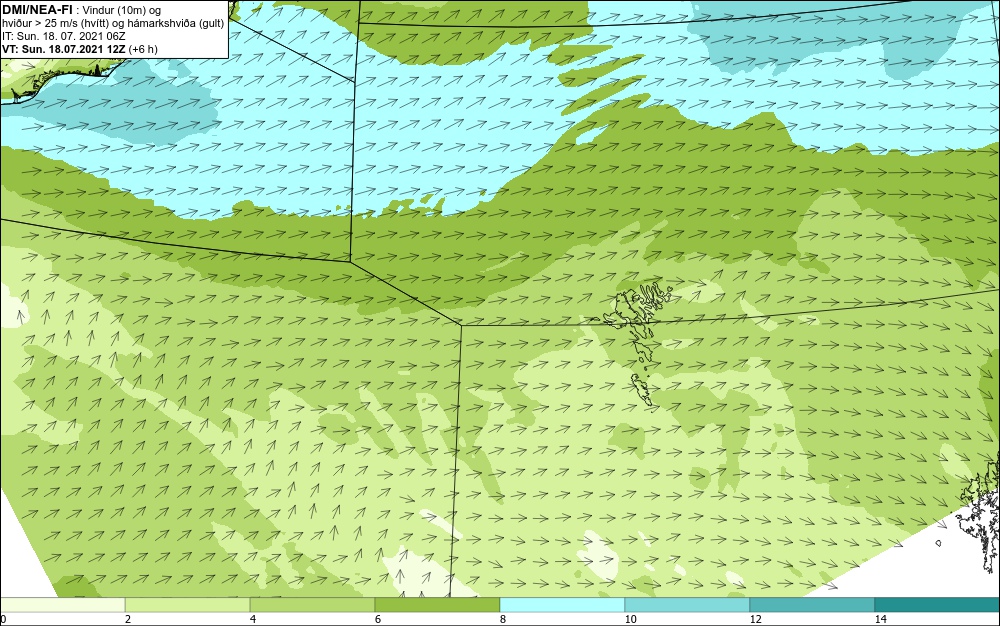Click the legend value '0'
This screenshot has width=1000, height=626.
(3, 619)
